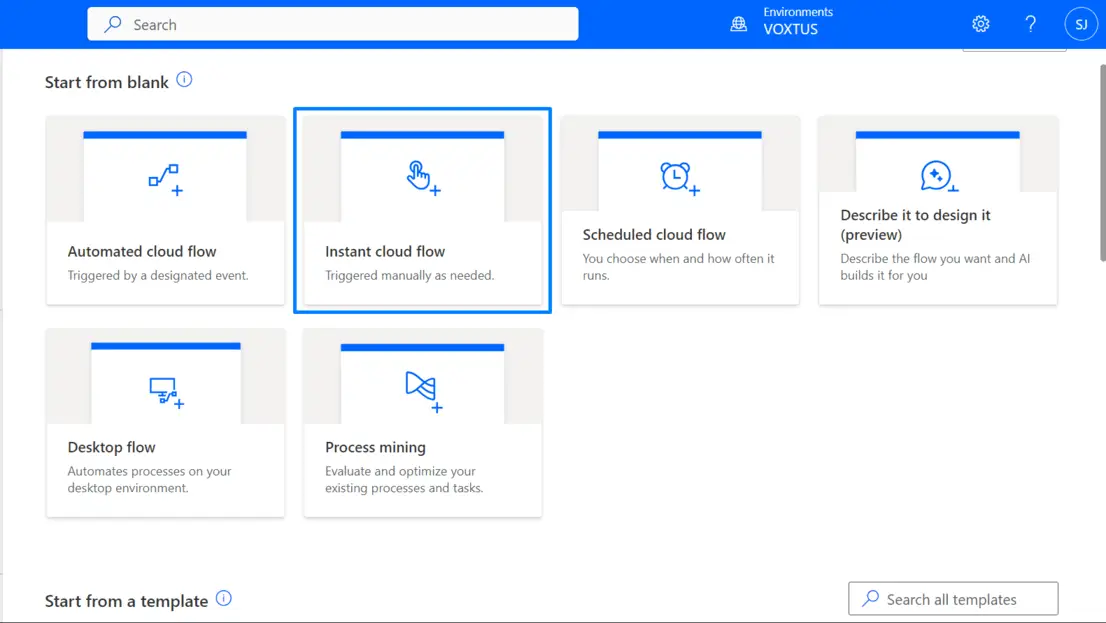Open the Help question mark icon
1106x623 pixels.
tap(1031, 24)
